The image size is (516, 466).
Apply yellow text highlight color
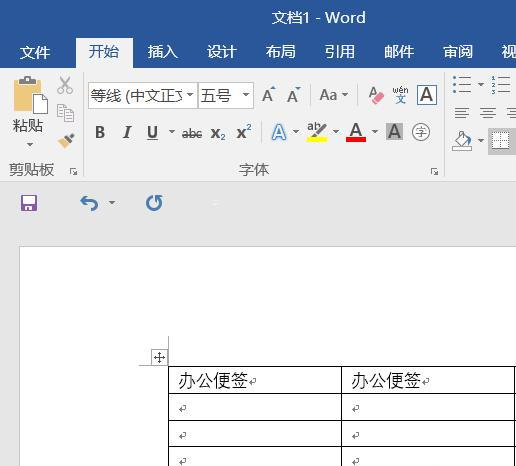pyautogui.click(x=317, y=132)
